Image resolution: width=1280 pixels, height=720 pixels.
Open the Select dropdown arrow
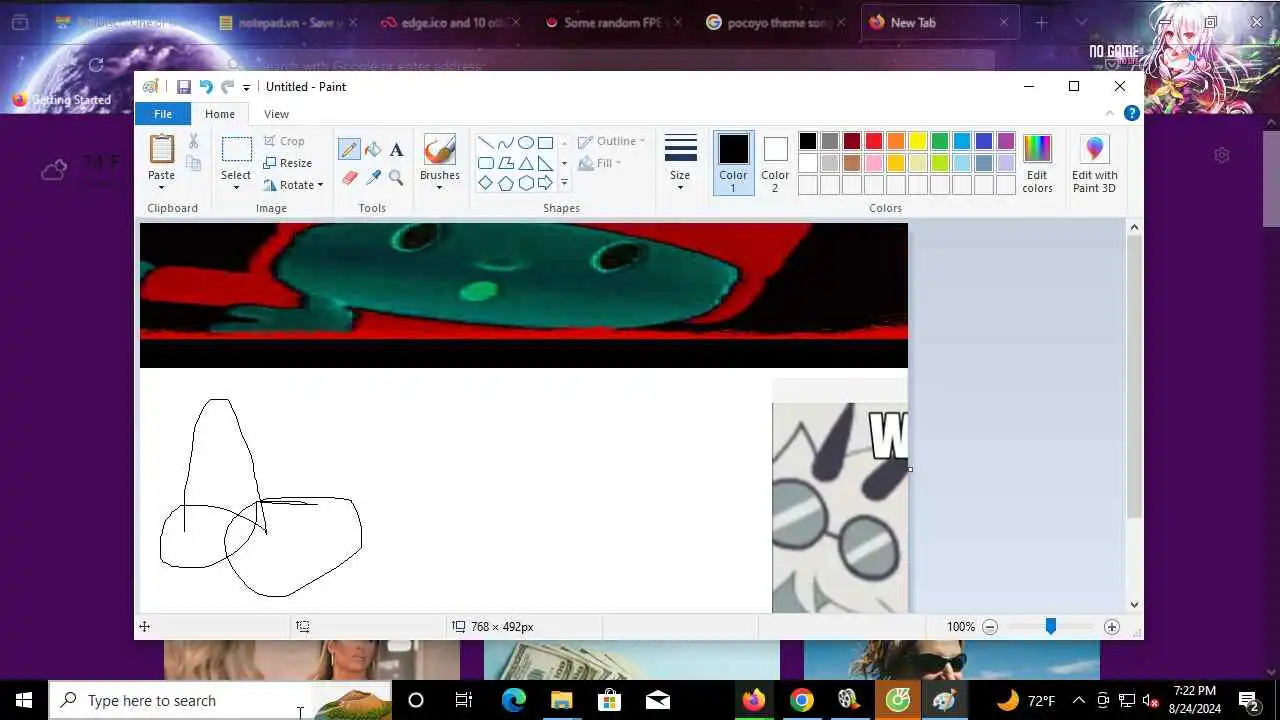tap(236, 188)
